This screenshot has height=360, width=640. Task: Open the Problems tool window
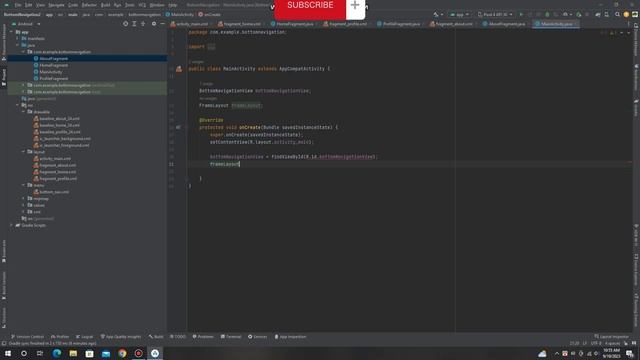point(203,337)
